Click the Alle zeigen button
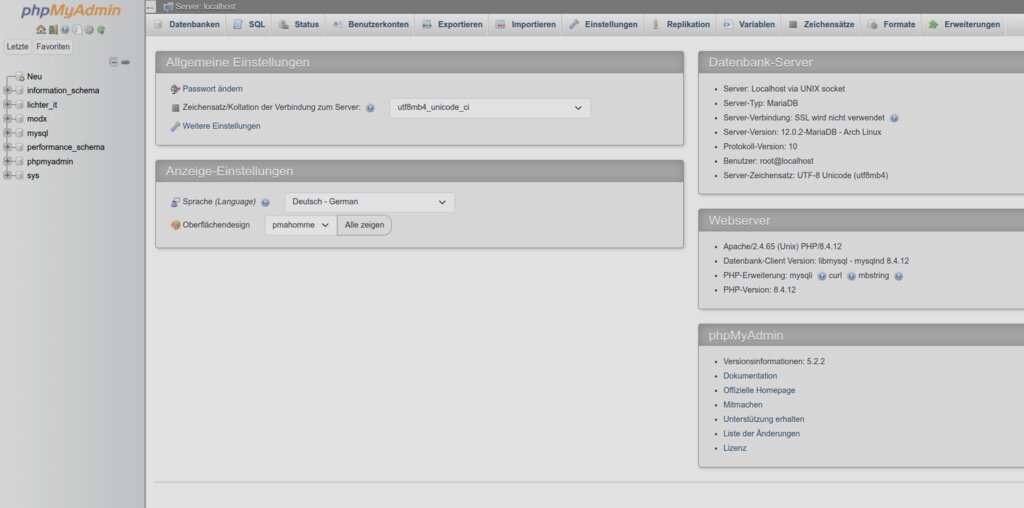 click(x=364, y=226)
